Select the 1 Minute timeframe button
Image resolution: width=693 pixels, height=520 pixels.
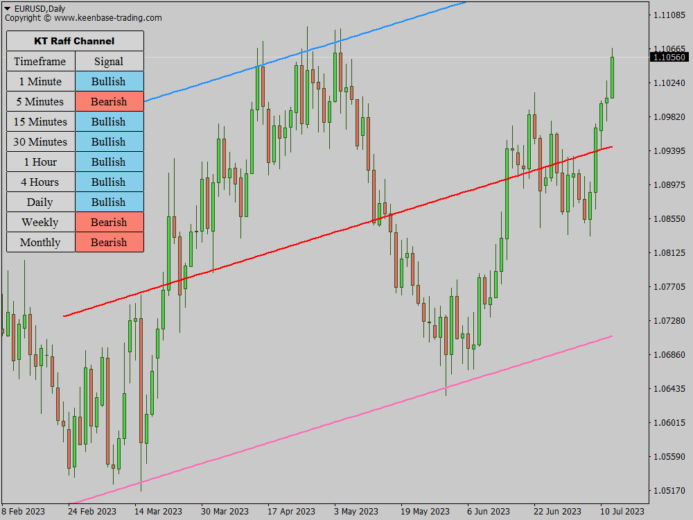[x=41, y=81]
